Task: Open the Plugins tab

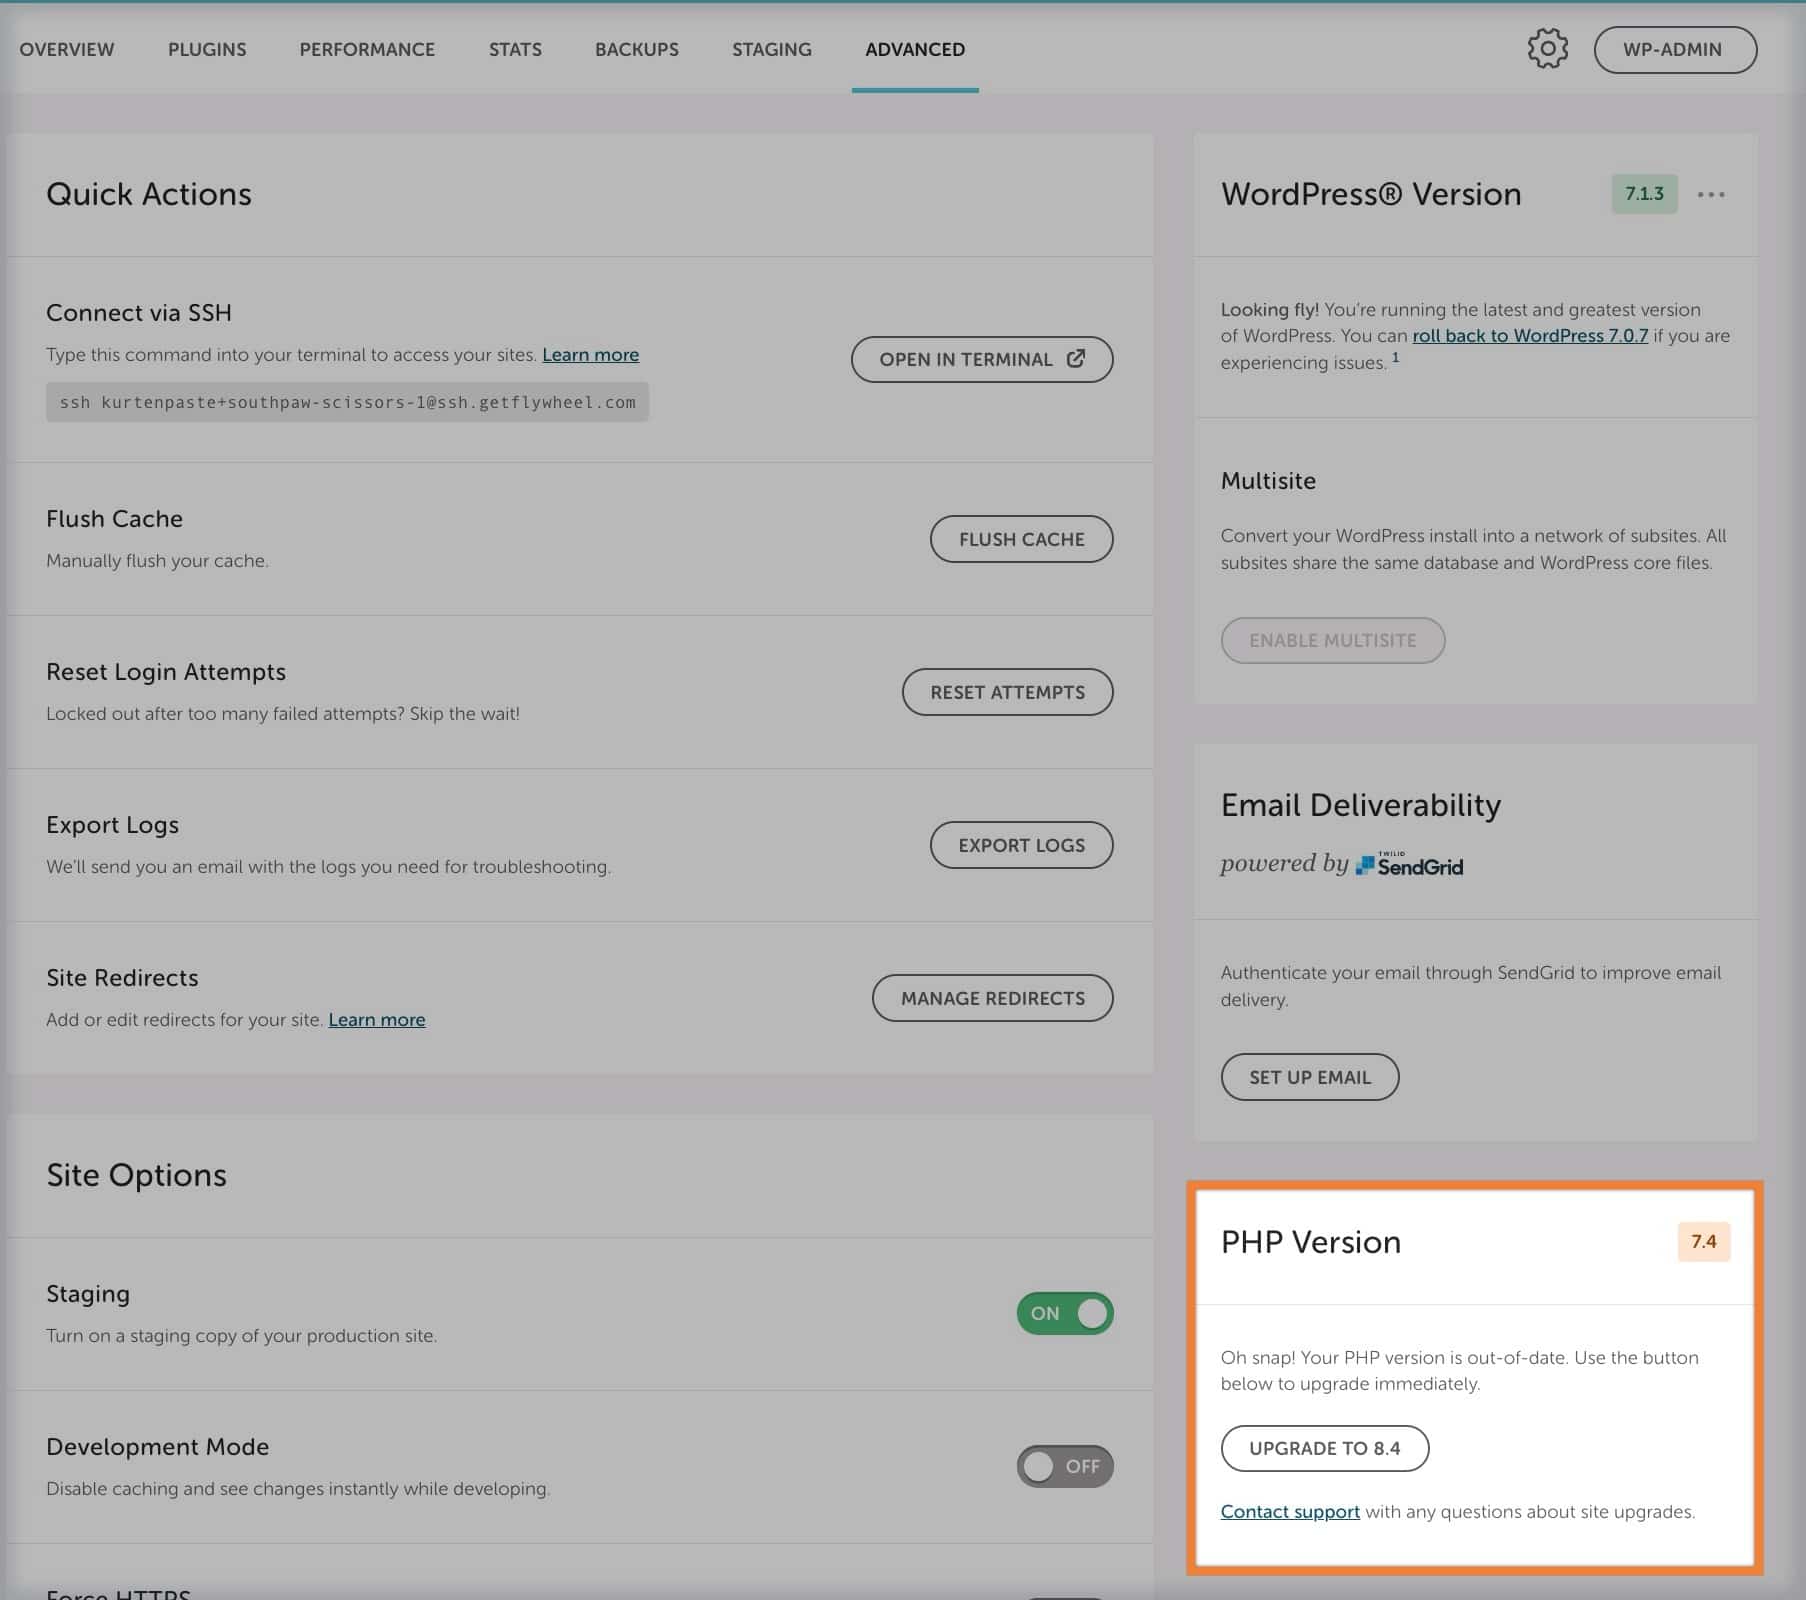Action: coord(207,49)
